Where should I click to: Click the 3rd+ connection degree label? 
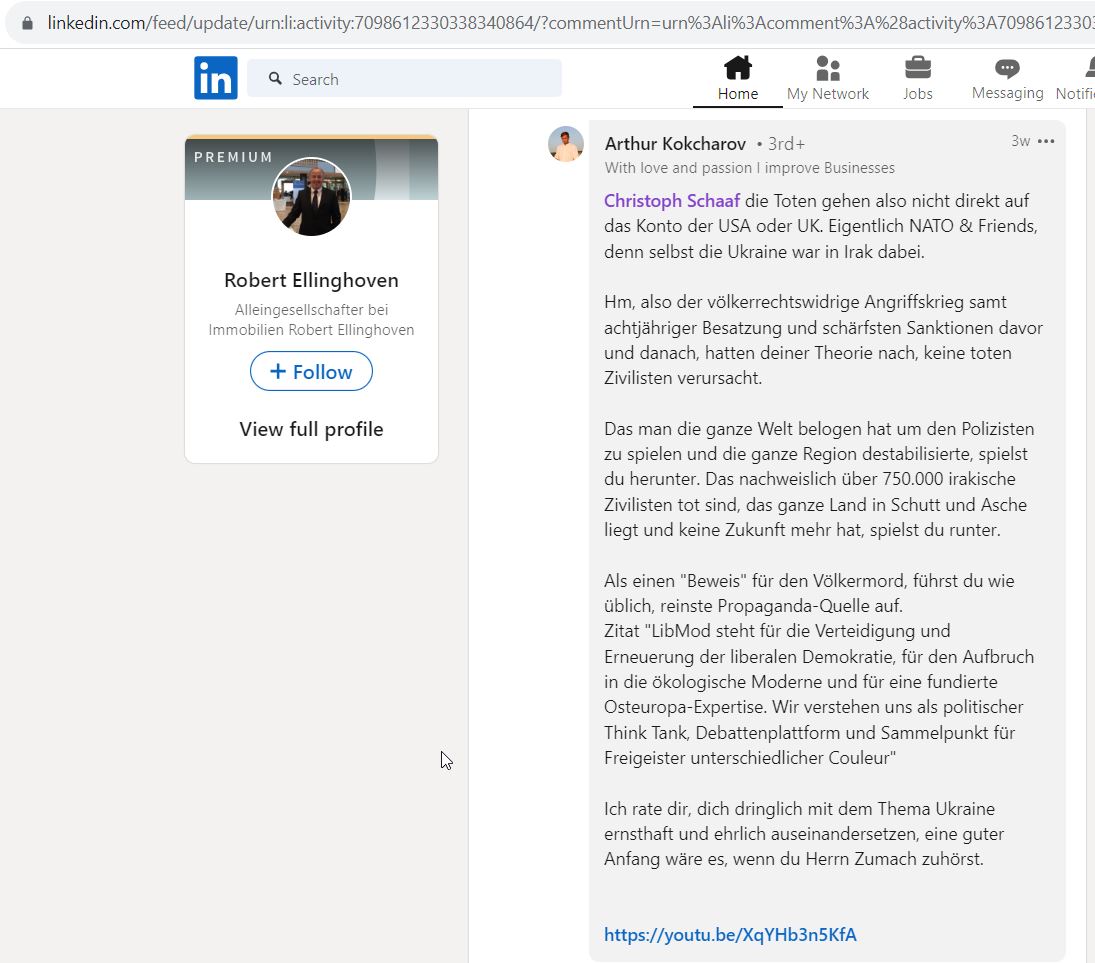786,144
